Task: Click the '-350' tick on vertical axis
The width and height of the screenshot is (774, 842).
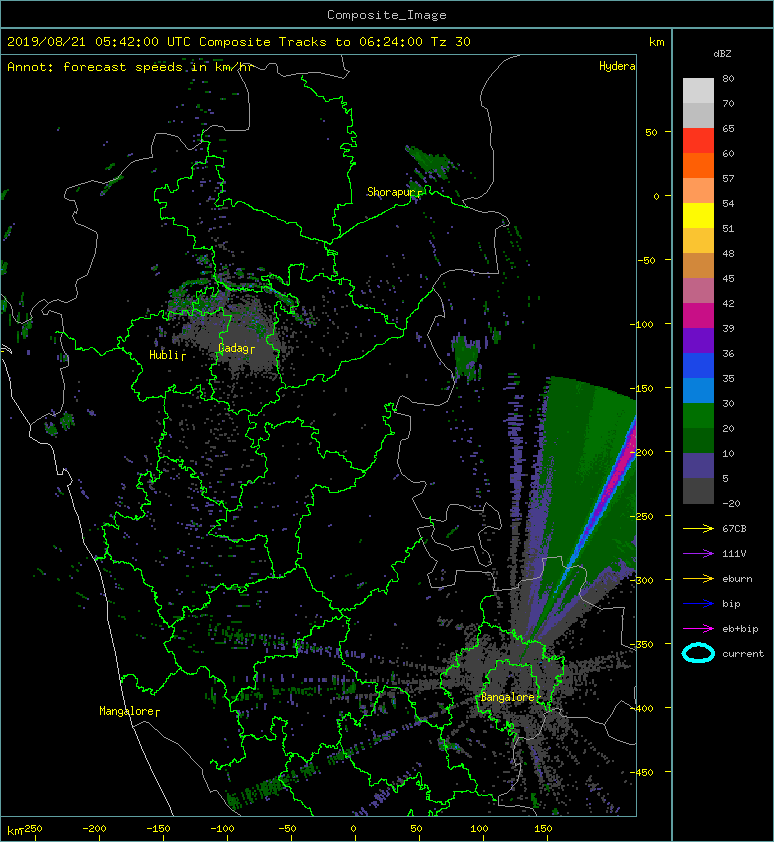Action: [x=642, y=644]
